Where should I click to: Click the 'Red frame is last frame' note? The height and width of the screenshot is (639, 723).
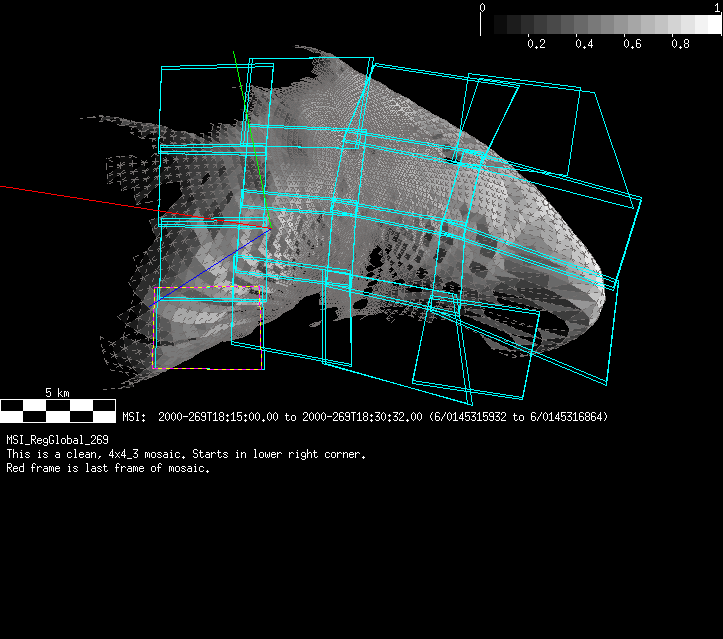(x=108, y=469)
